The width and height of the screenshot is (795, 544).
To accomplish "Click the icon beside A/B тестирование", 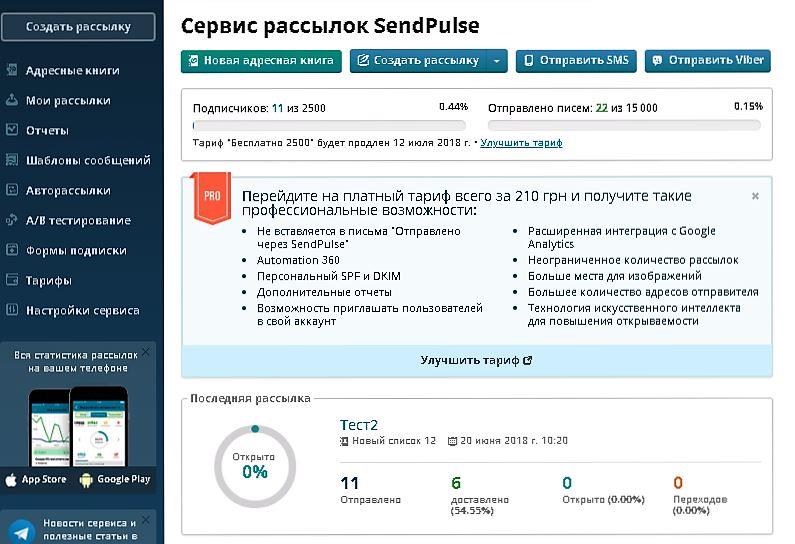I will click(12, 220).
